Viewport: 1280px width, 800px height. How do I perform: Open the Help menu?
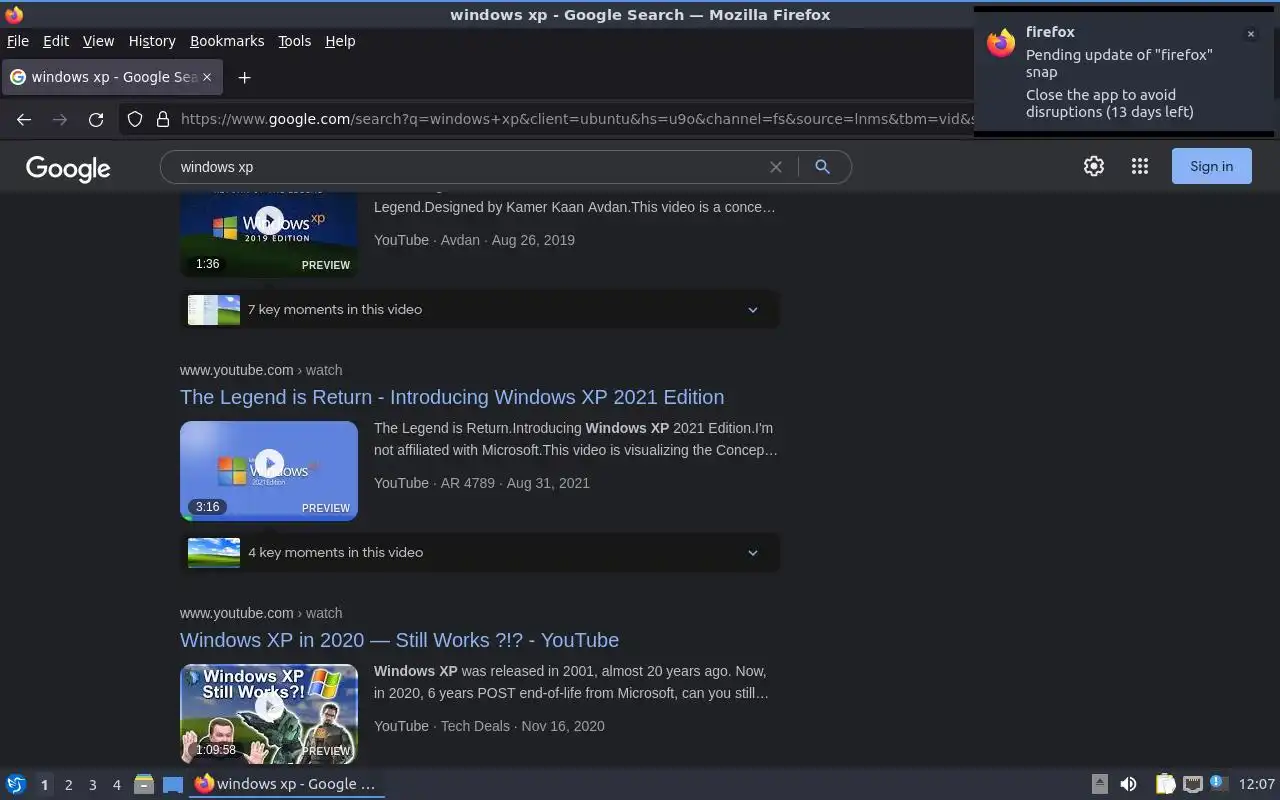tap(340, 41)
